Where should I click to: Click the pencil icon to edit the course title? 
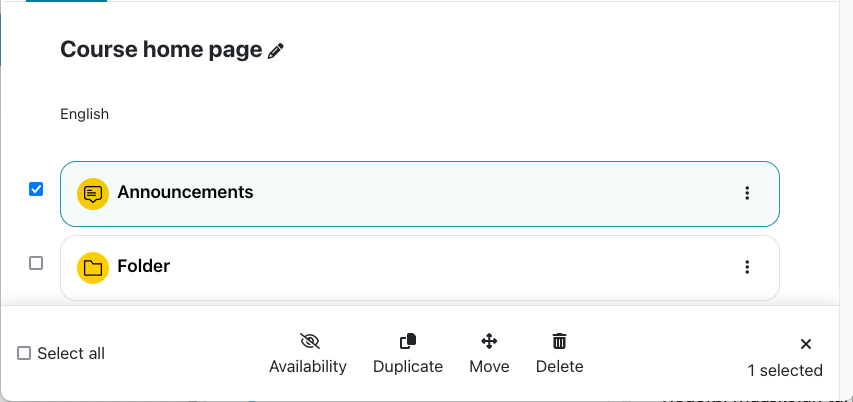click(276, 51)
